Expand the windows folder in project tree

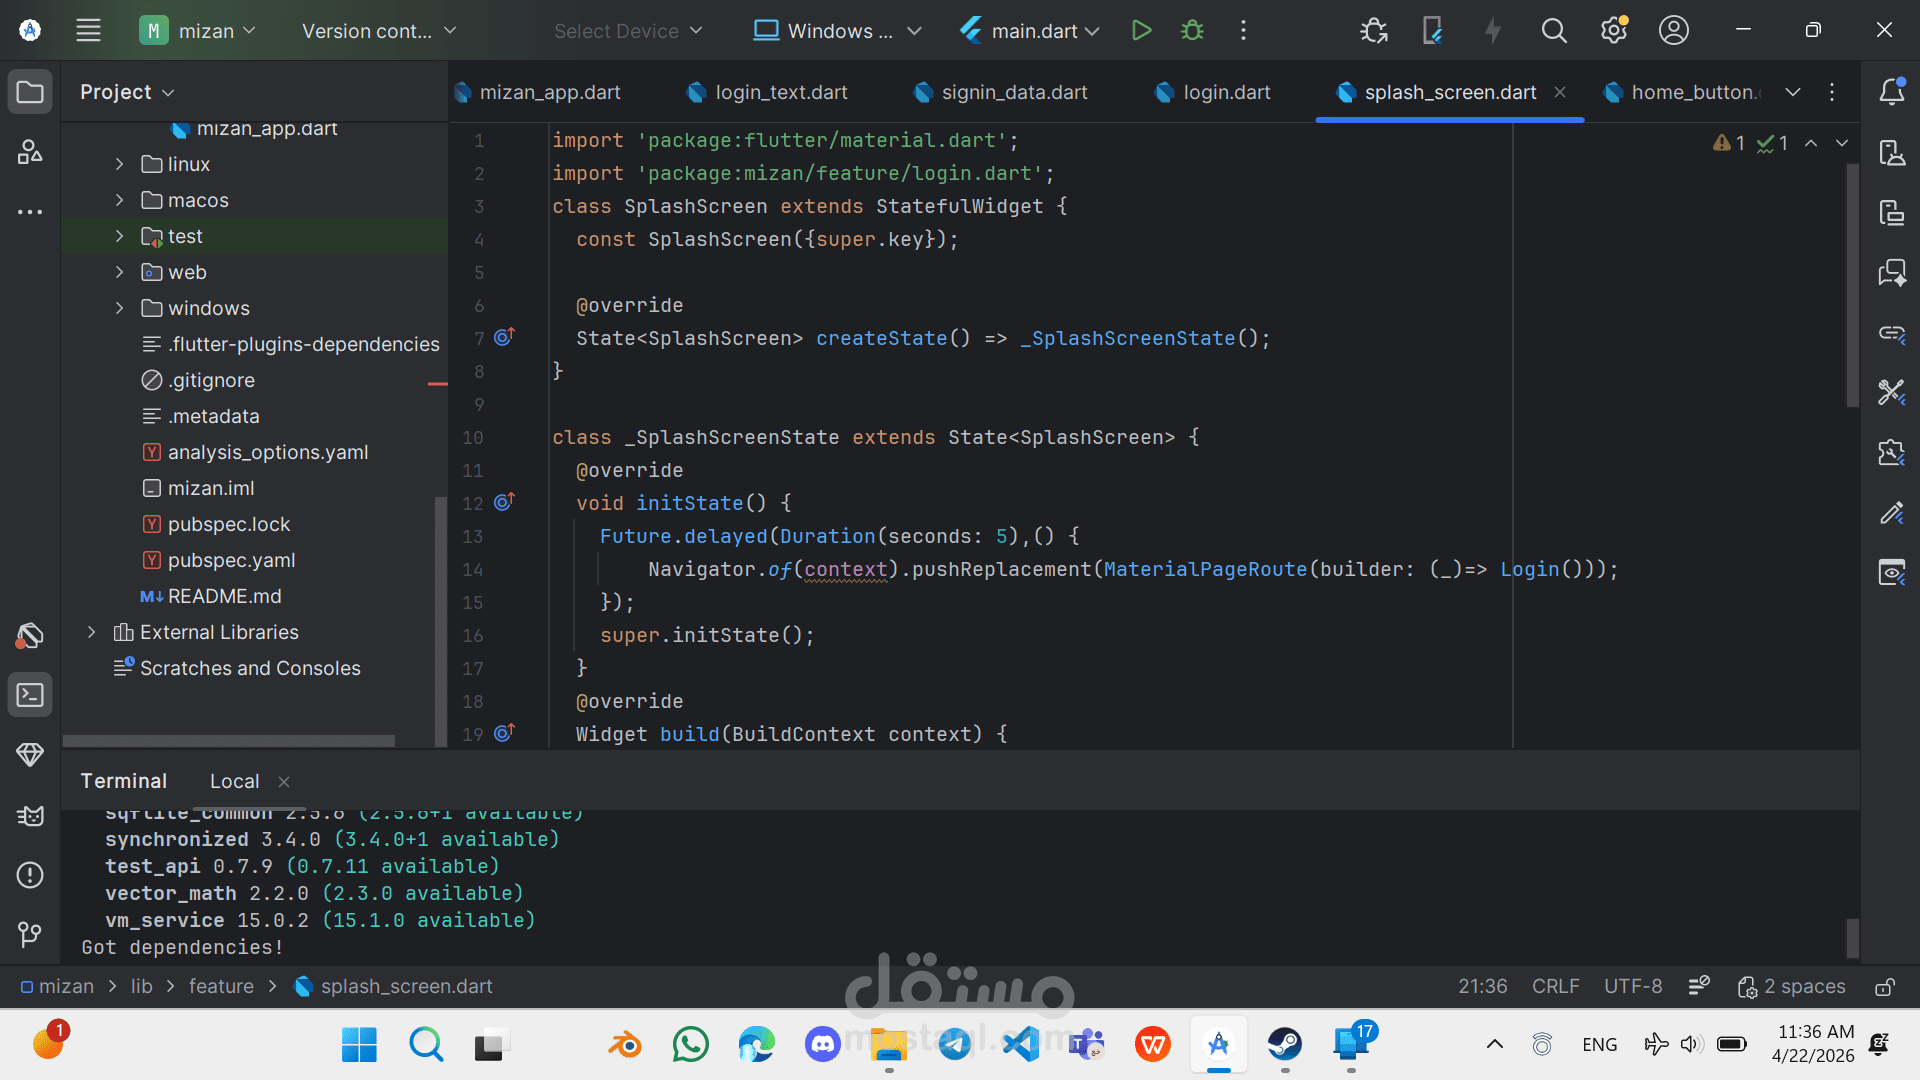pyautogui.click(x=119, y=308)
